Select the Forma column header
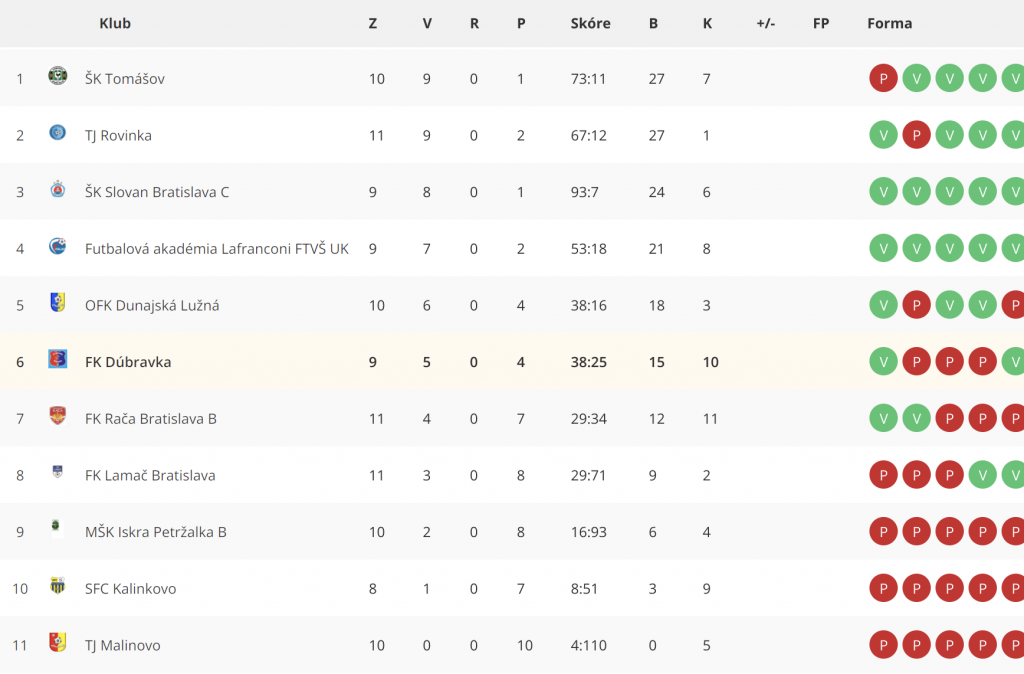 [889, 24]
